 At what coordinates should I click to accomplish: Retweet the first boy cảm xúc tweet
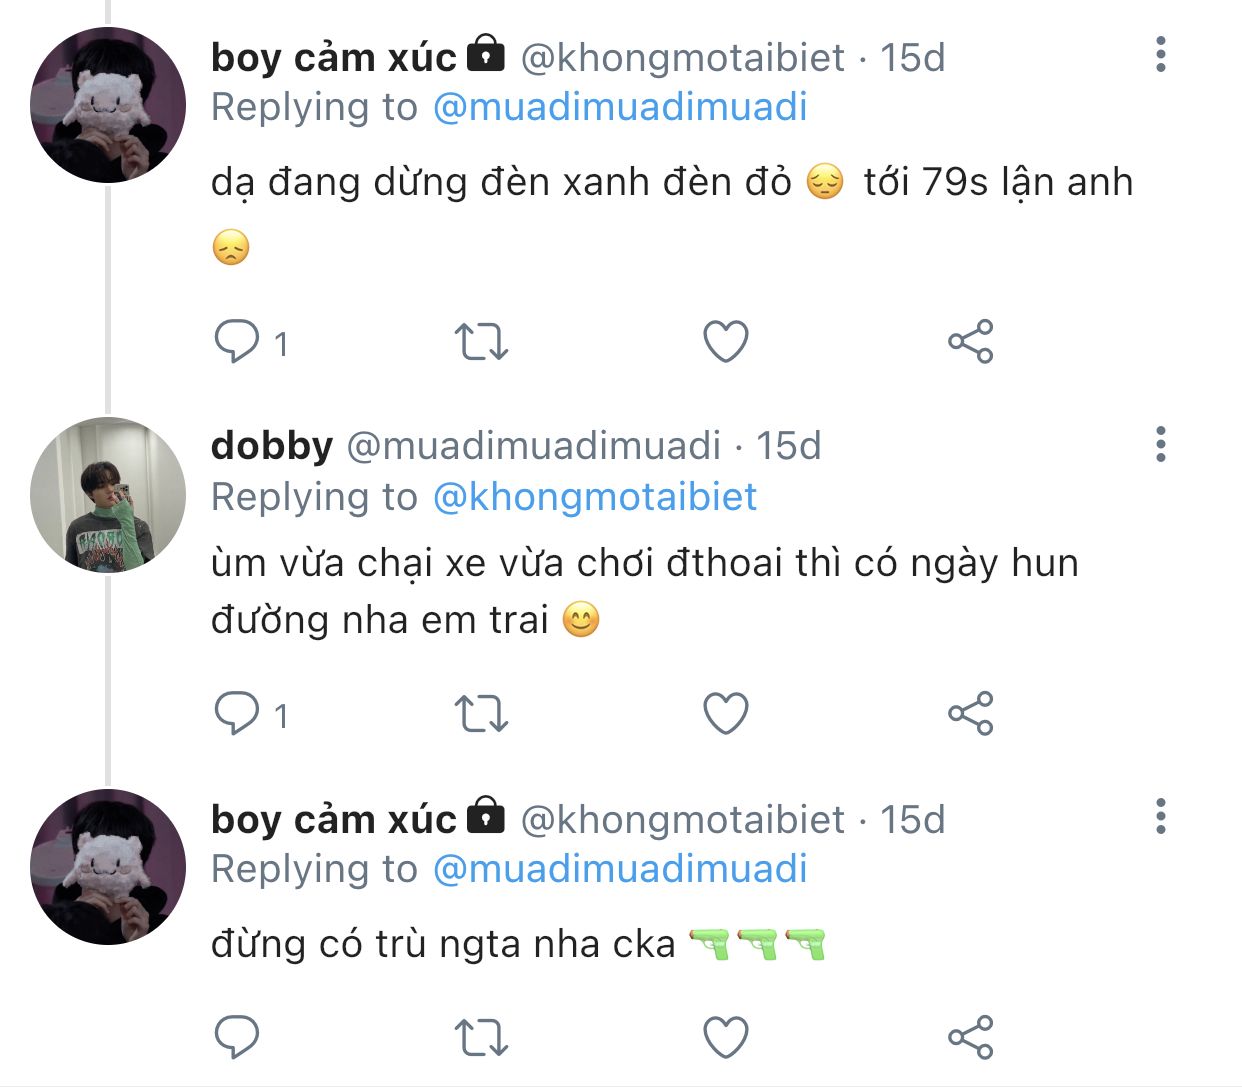coord(481,342)
